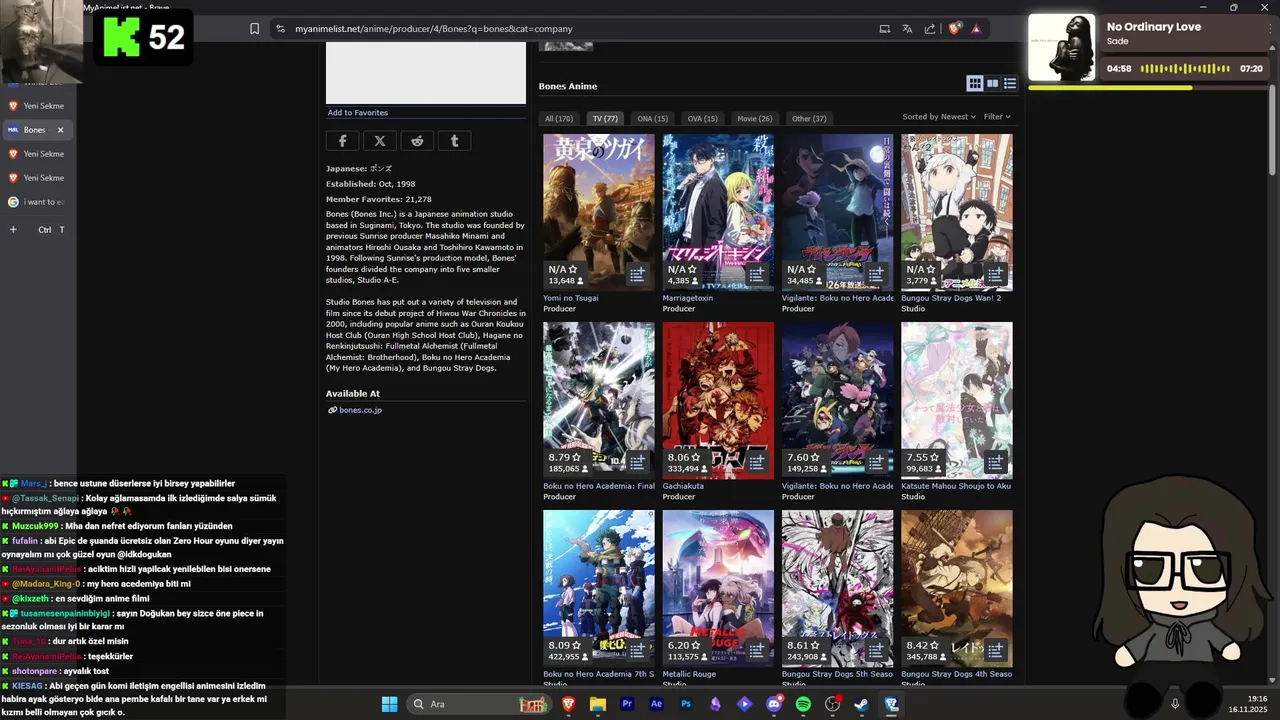Open the Sorted by Newest dropdown
The height and width of the screenshot is (720, 1280).
point(938,117)
